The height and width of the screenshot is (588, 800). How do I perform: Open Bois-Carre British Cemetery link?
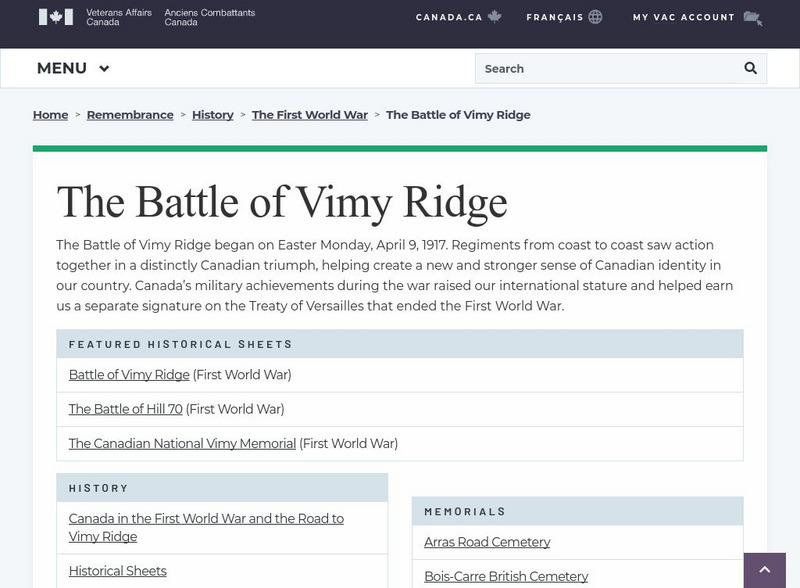point(506,576)
